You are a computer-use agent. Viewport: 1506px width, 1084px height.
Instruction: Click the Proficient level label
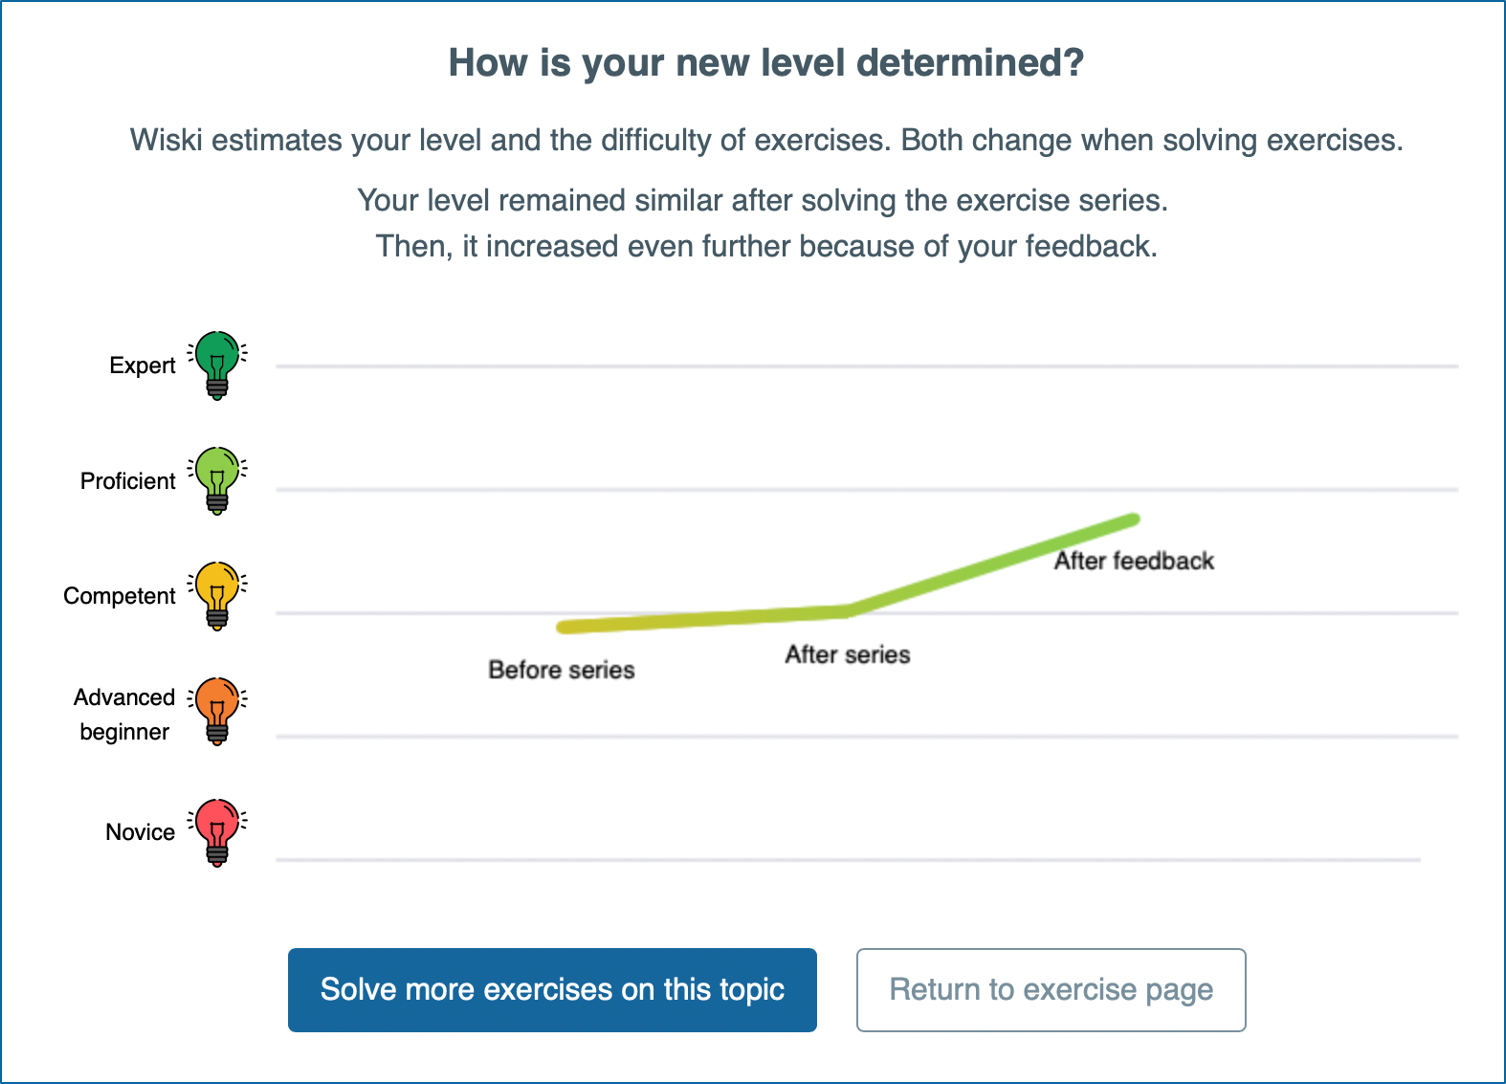(x=128, y=481)
